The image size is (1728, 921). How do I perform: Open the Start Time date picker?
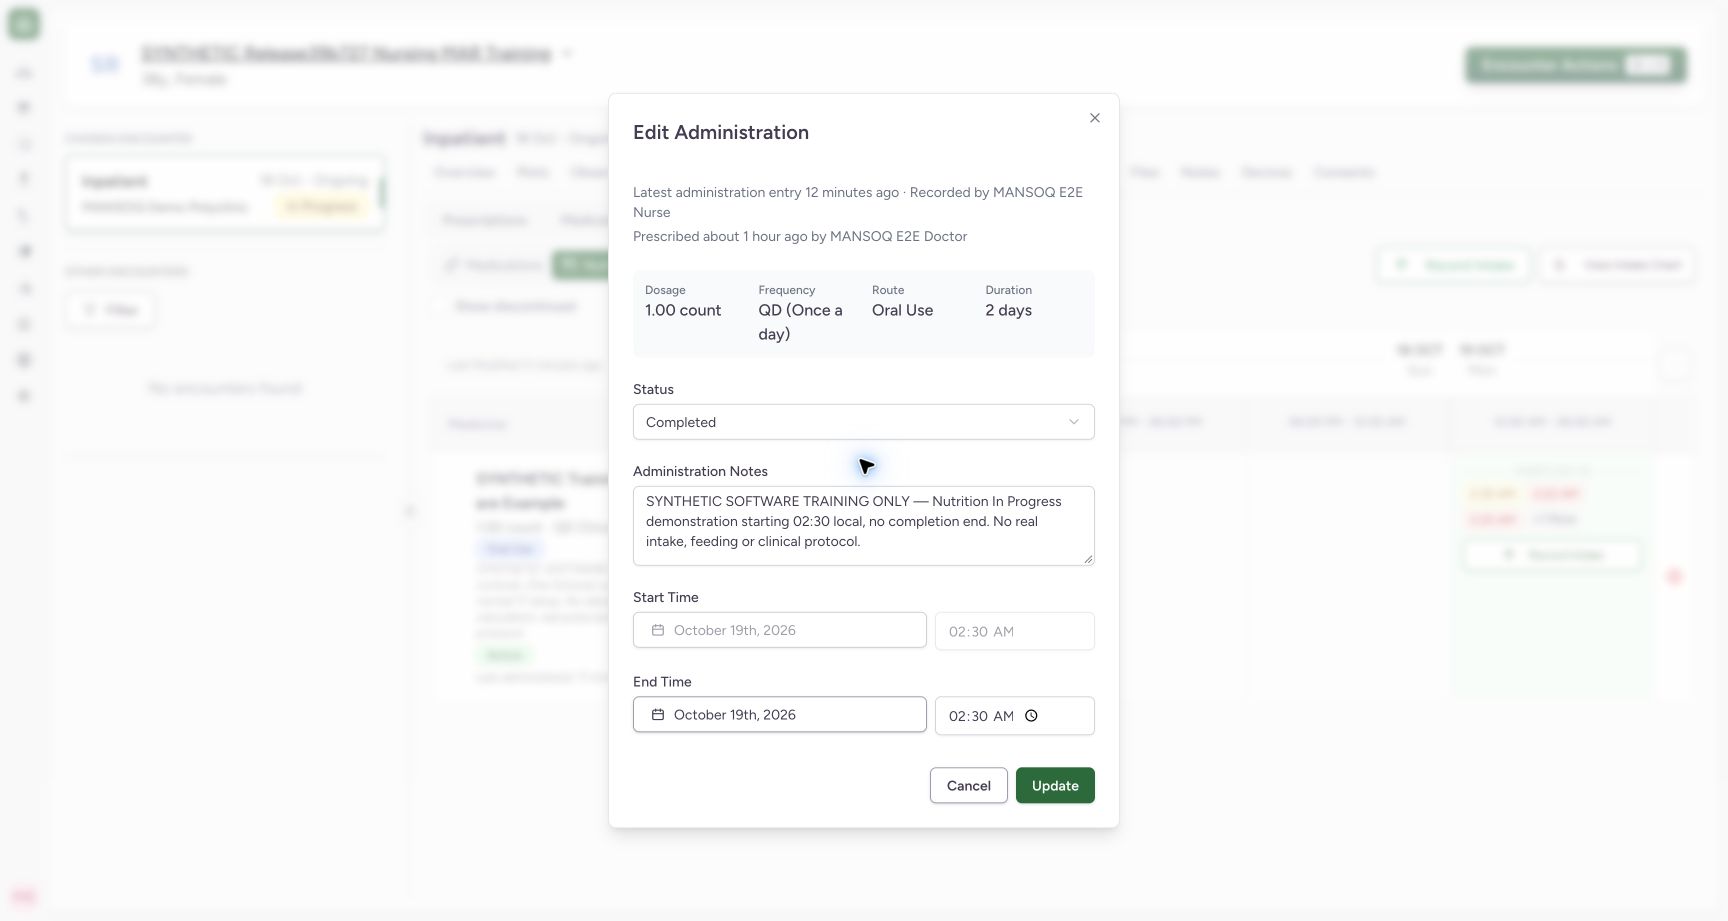pos(780,630)
